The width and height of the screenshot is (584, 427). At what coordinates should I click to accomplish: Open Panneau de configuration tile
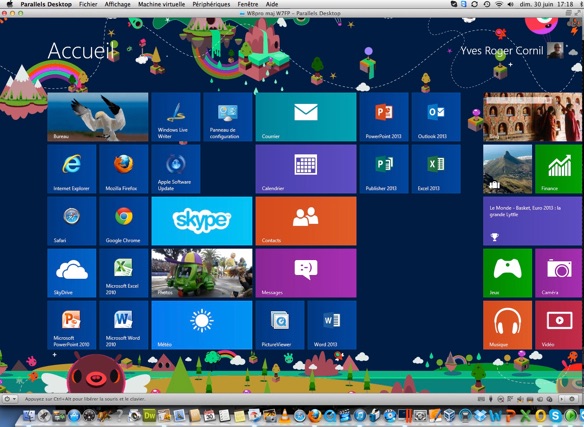(x=228, y=117)
